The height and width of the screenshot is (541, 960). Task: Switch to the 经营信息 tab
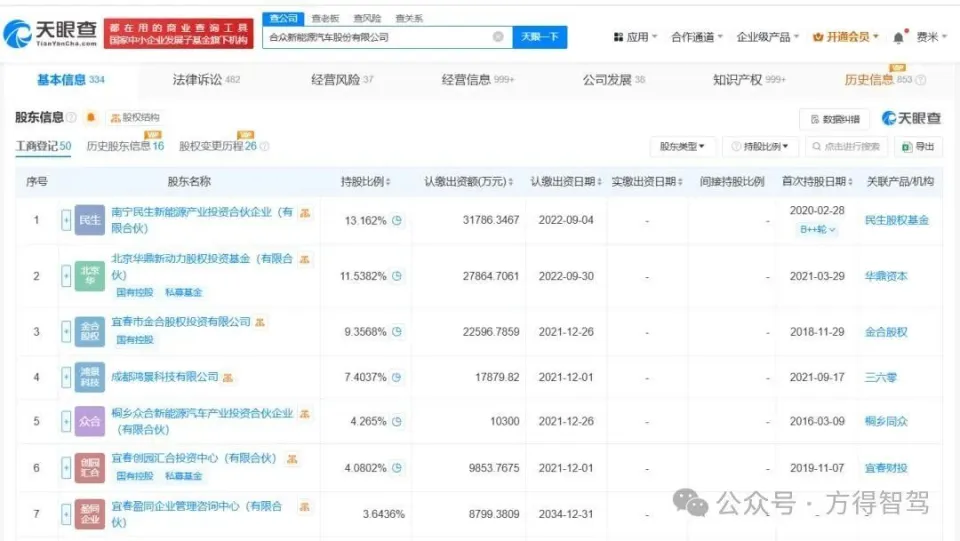pyautogui.click(x=478, y=80)
